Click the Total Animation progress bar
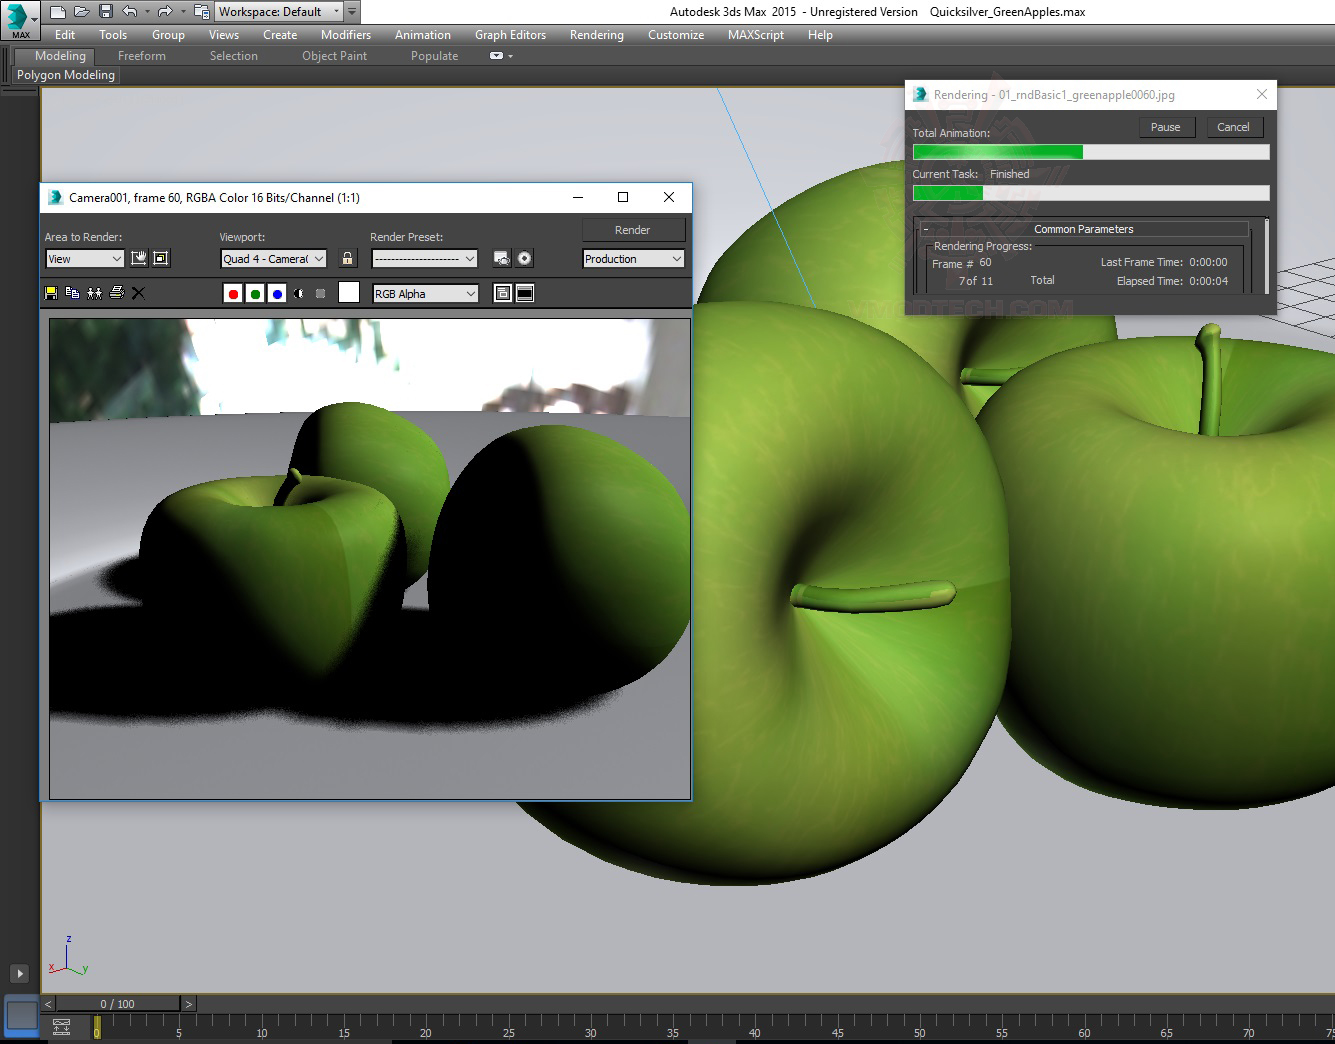 pos(1091,152)
